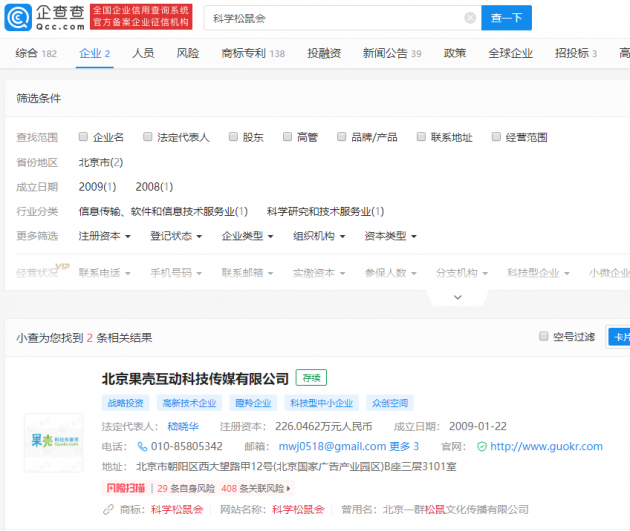Tick the 高管 checkbox
Screen dimensions: 630x531
pos(287,137)
